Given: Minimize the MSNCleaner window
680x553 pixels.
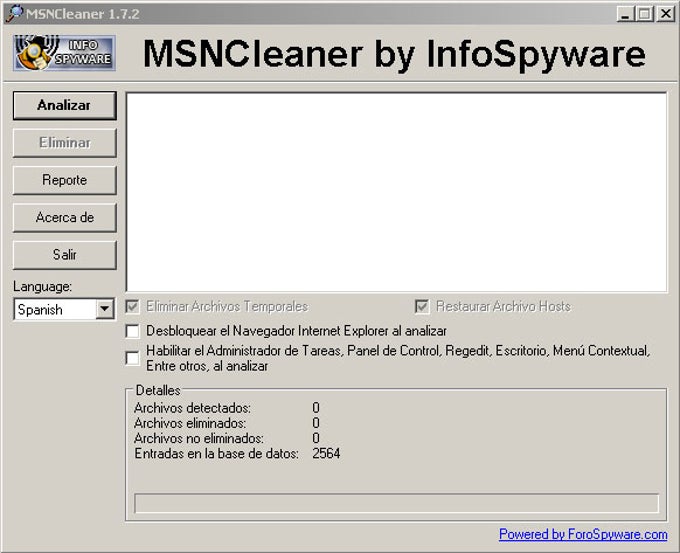Looking at the screenshot, I should coord(625,14).
